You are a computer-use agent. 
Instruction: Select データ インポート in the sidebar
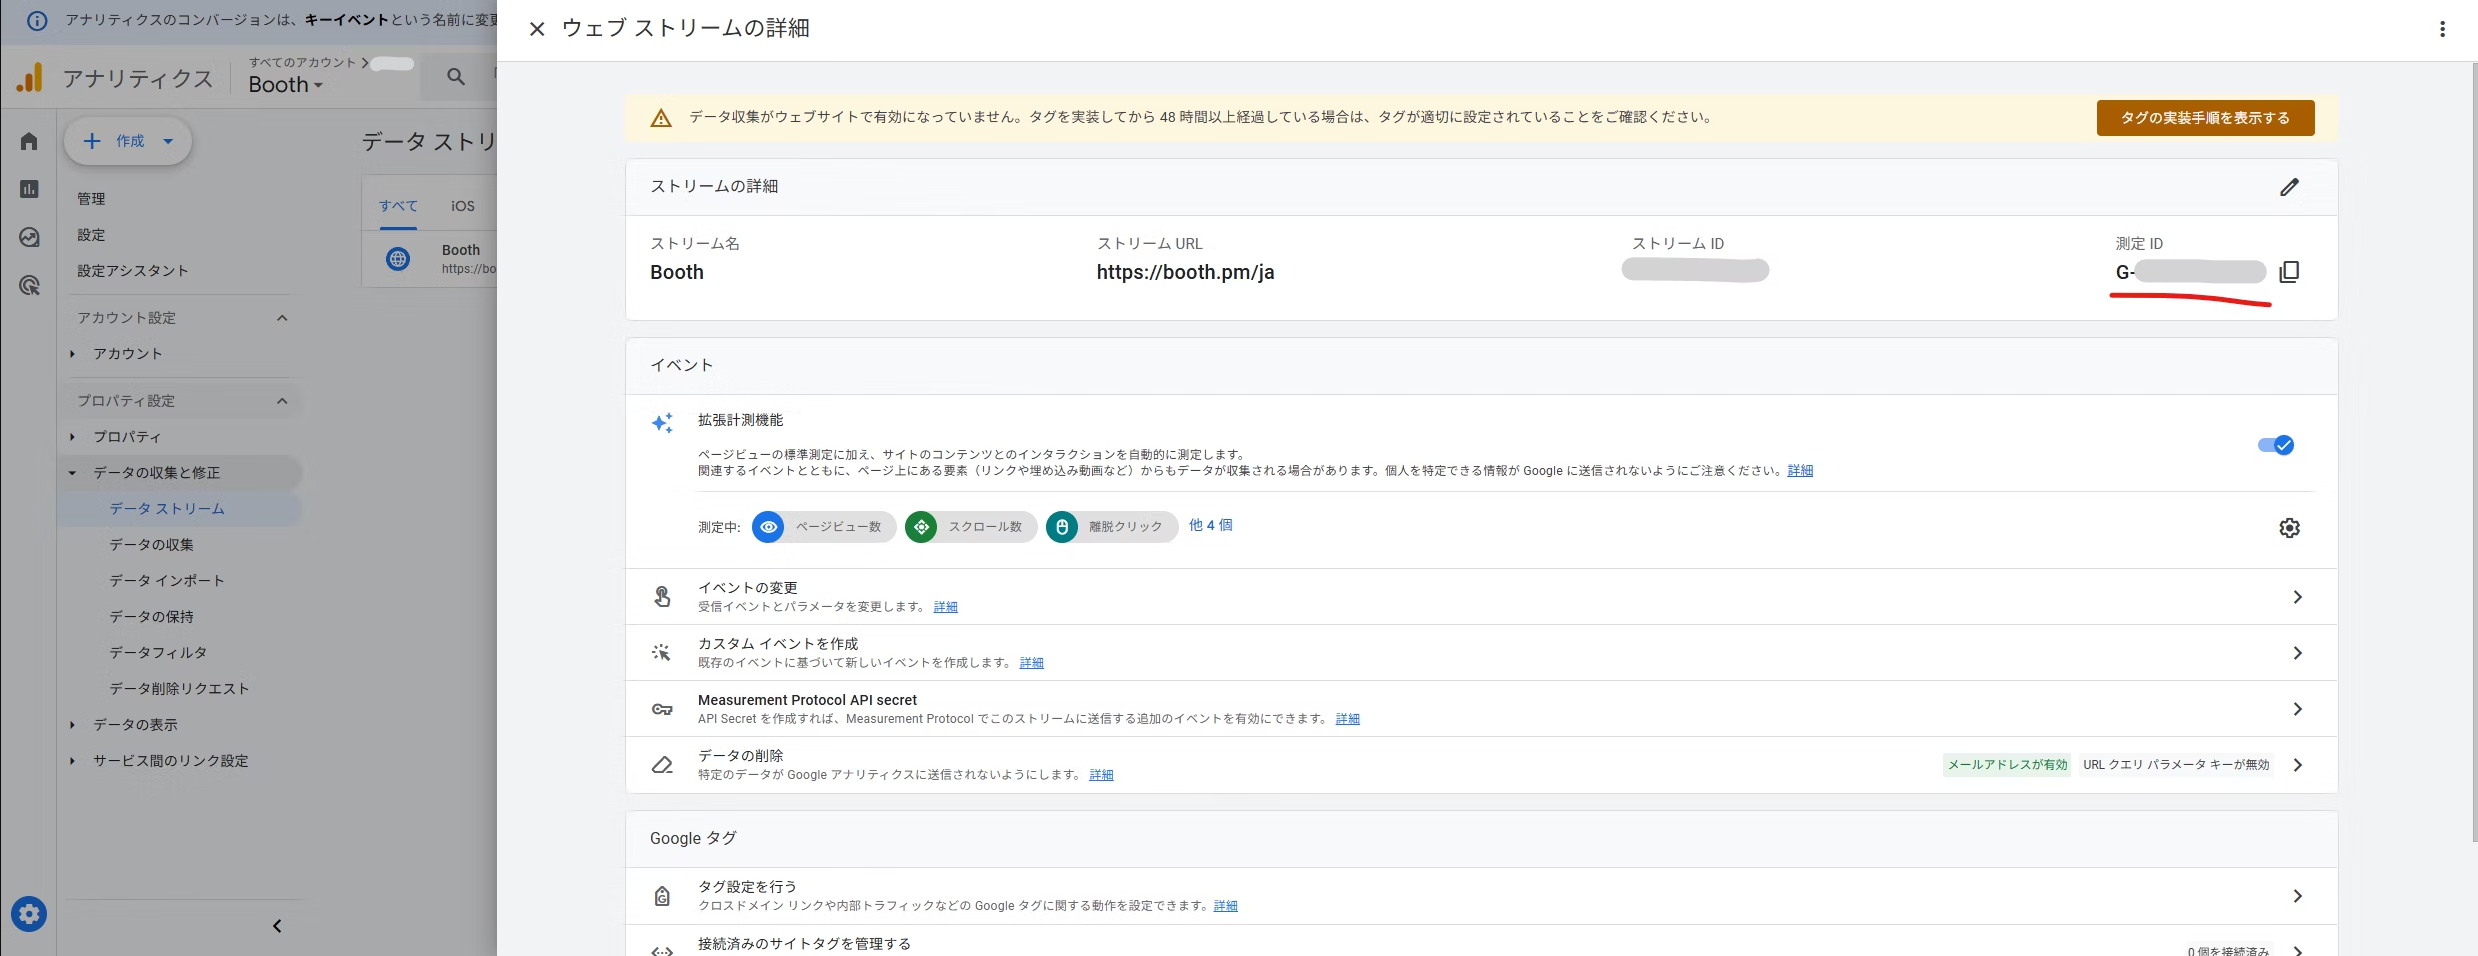click(167, 581)
